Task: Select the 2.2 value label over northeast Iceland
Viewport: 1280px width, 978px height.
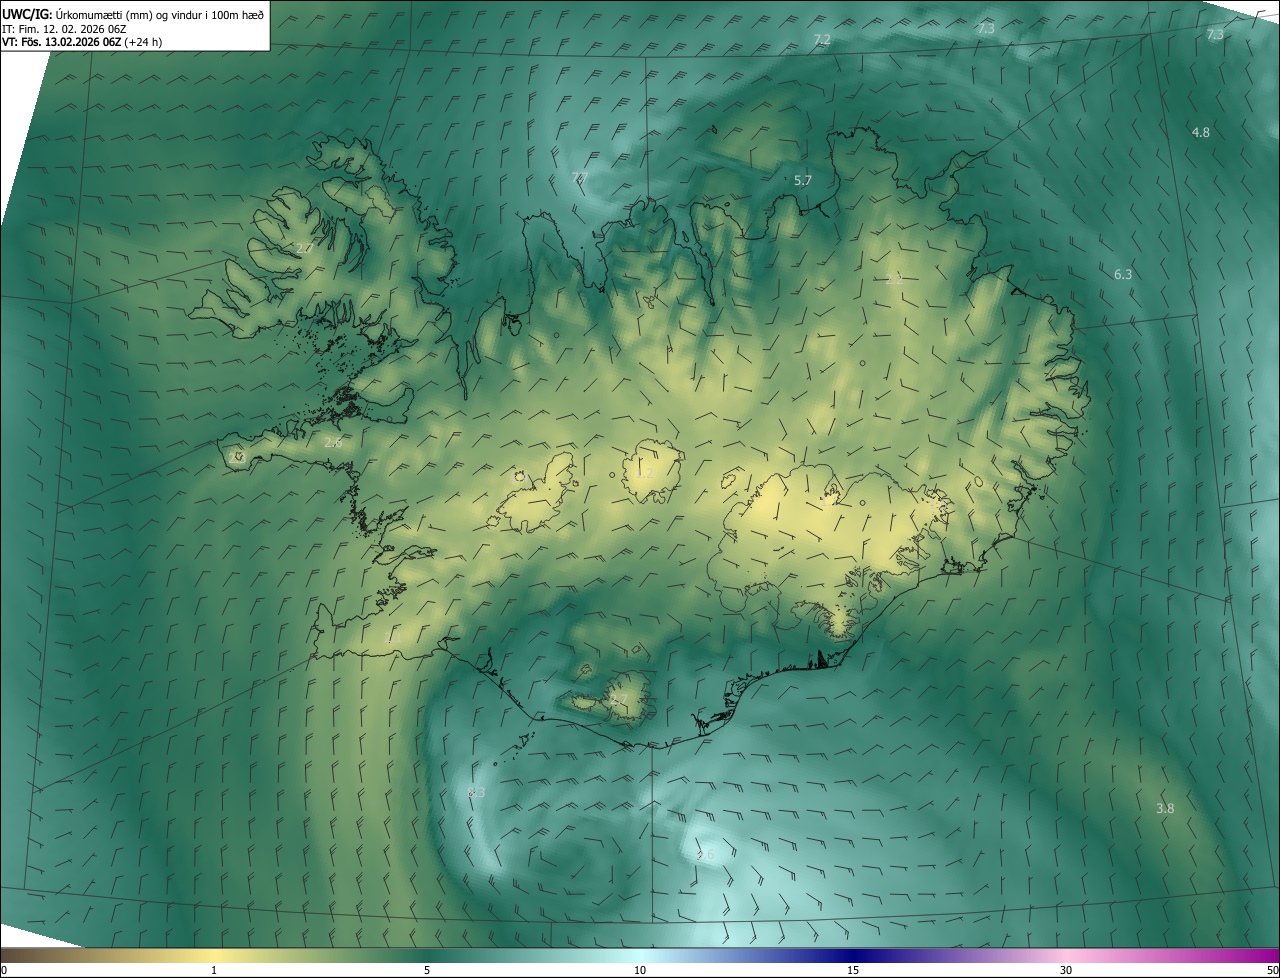Action: point(894,280)
